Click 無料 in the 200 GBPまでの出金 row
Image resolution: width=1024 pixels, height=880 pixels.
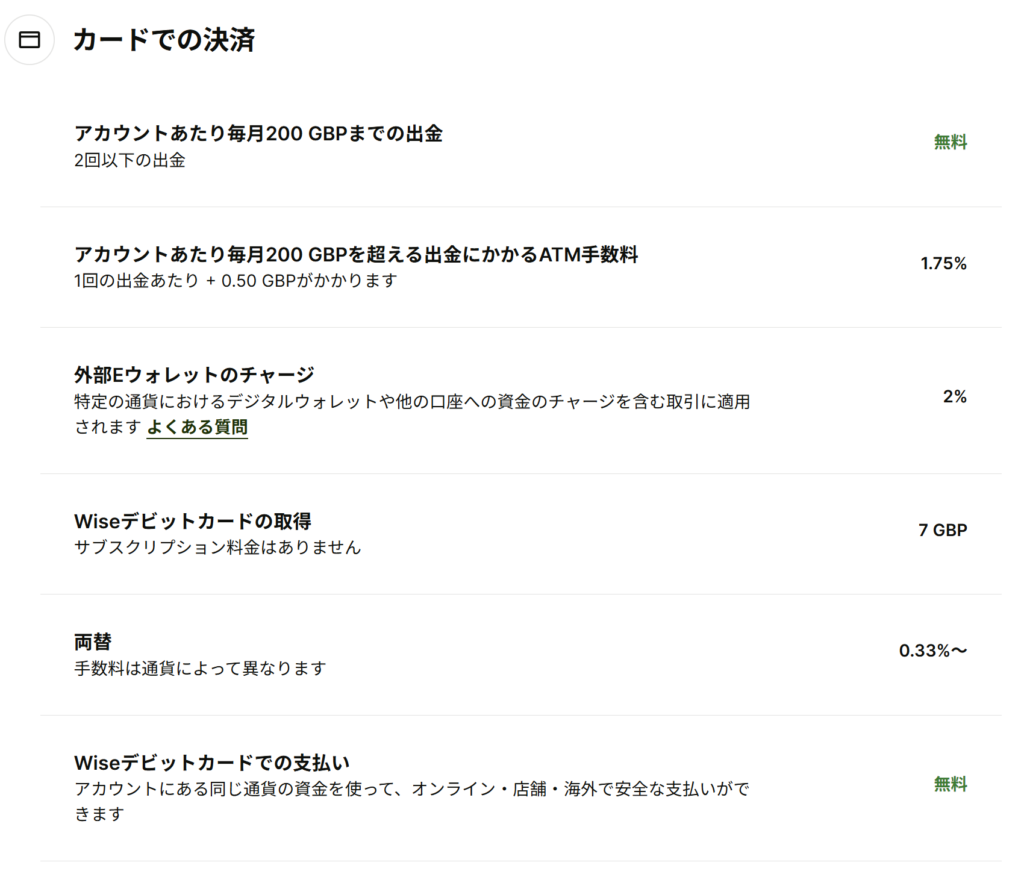pos(950,142)
